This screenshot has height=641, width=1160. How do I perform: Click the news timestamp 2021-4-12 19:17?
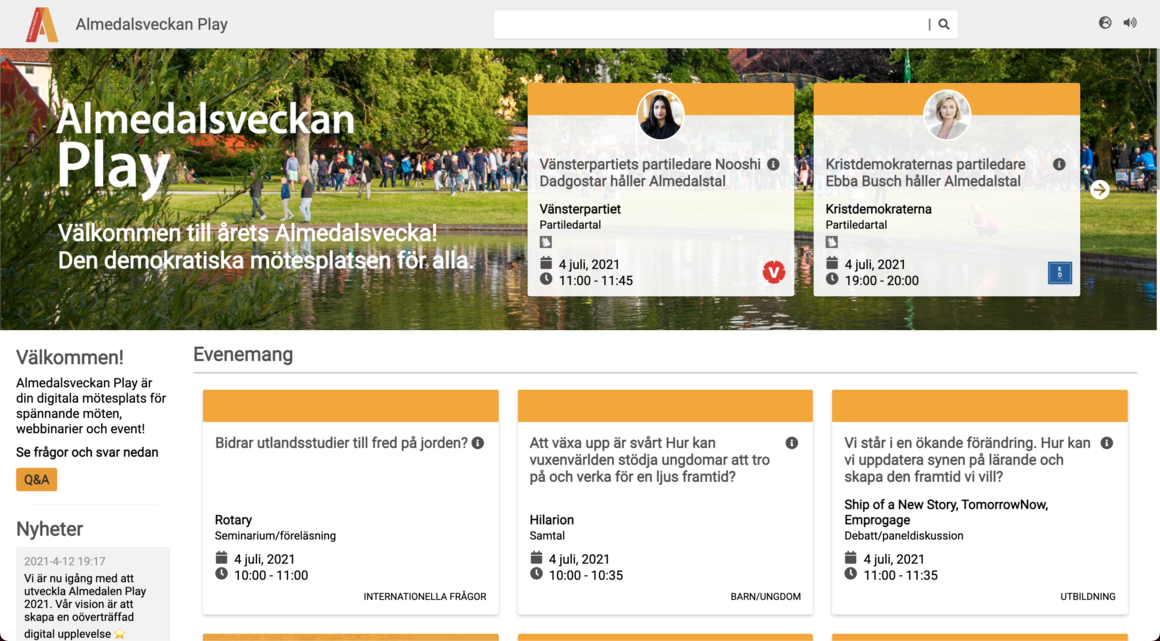(64, 562)
